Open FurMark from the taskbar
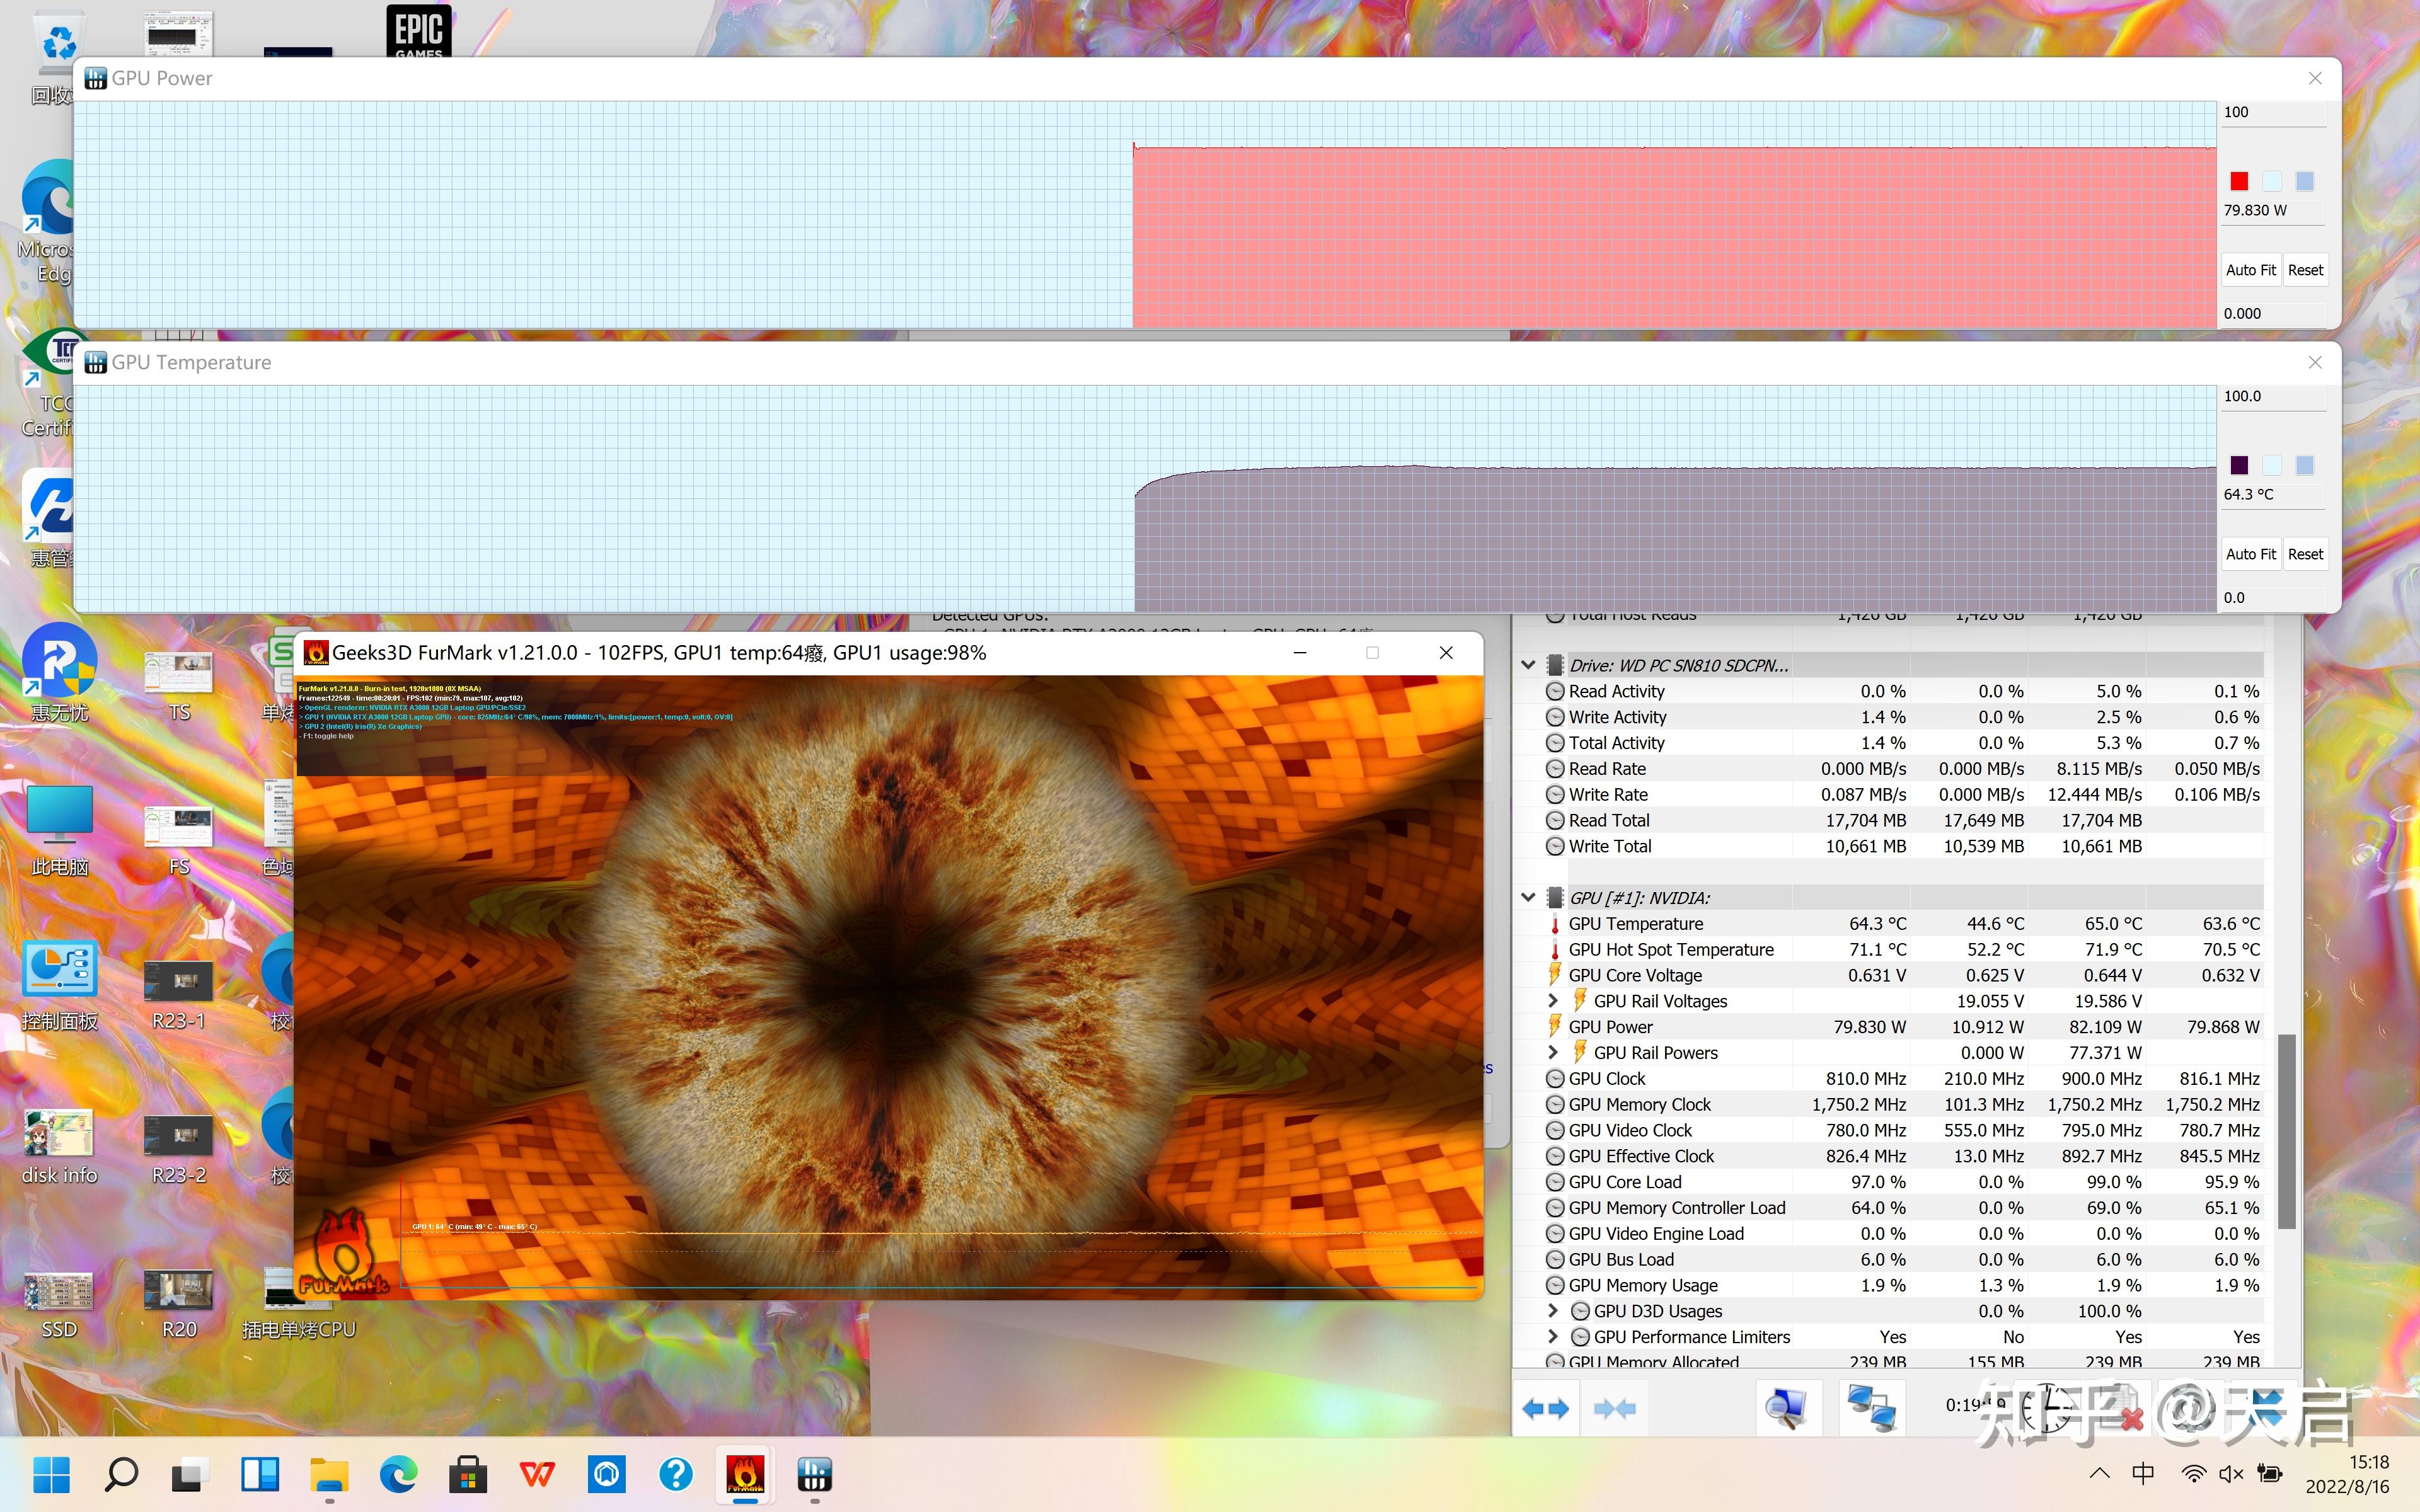This screenshot has width=2420, height=1512. pyautogui.click(x=745, y=1474)
